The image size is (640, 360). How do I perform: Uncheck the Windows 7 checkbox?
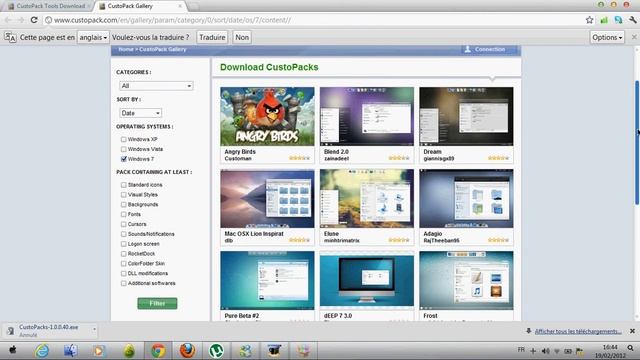pyautogui.click(x=124, y=159)
